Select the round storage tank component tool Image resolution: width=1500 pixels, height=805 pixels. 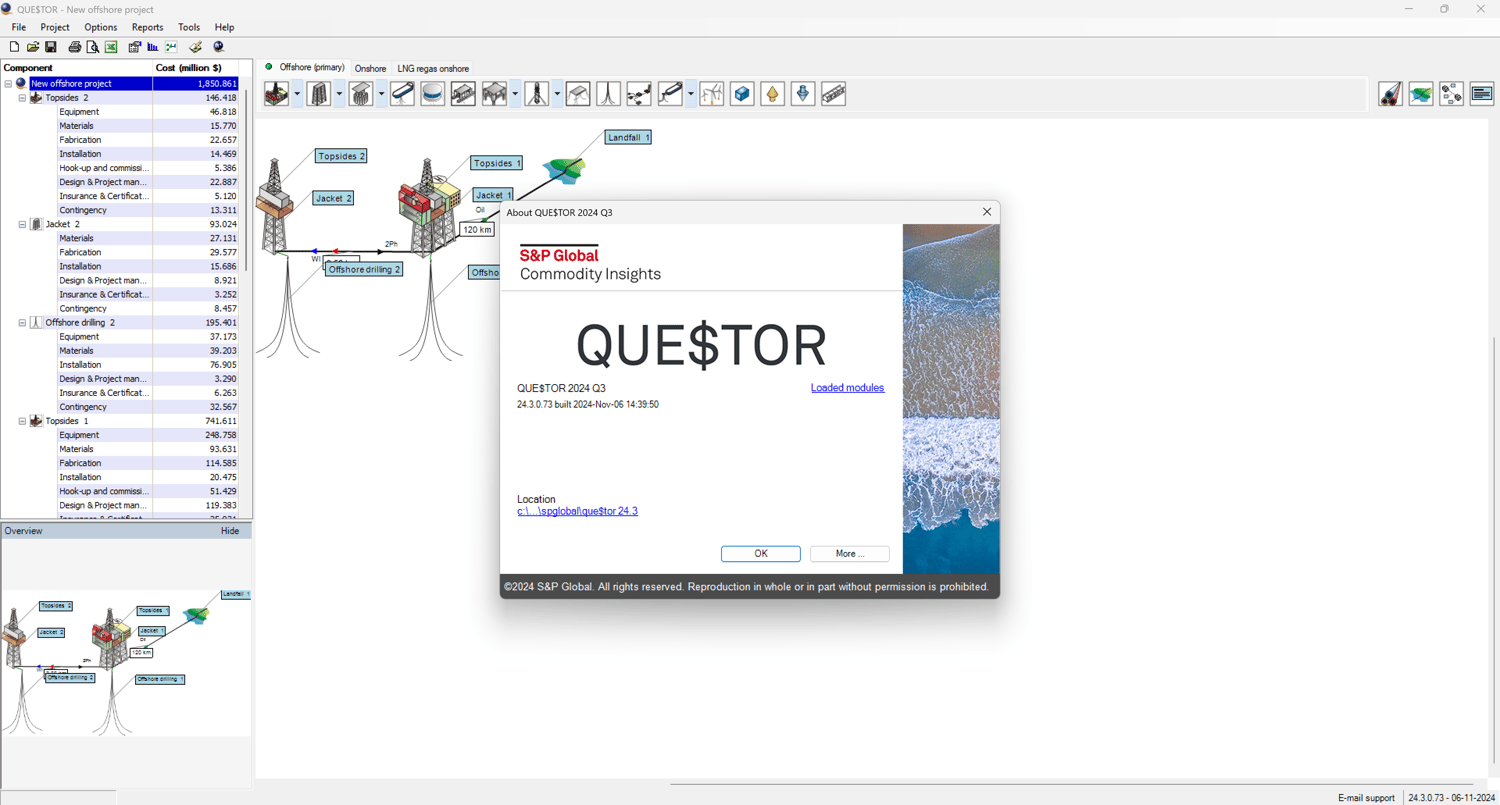click(433, 94)
